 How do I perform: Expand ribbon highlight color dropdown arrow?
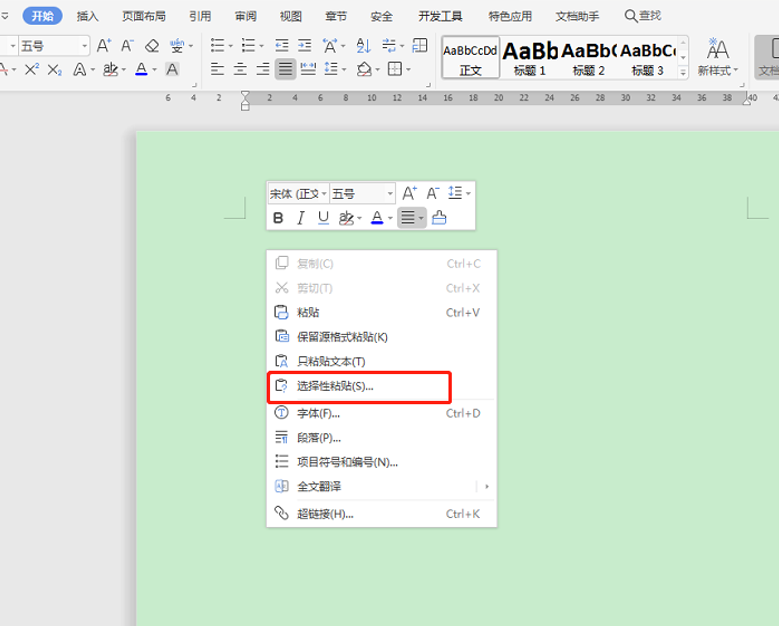click(x=124, y=70)
